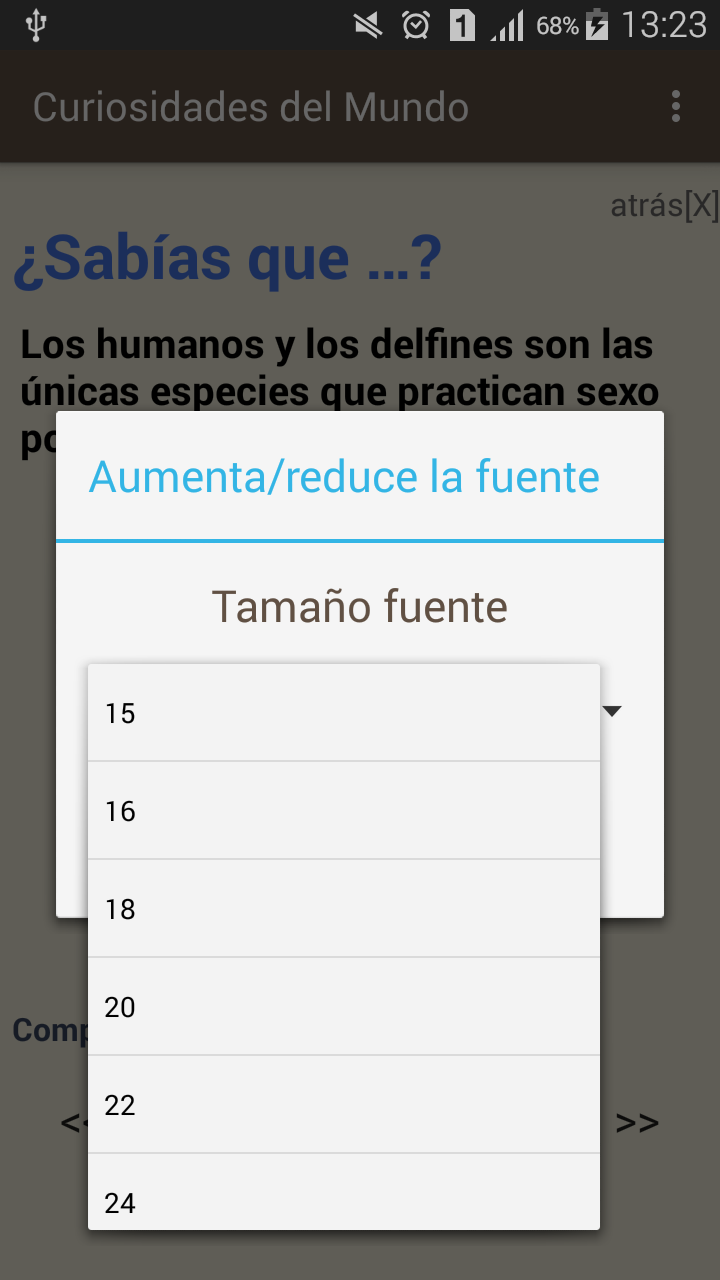
Task: Collapse the font size spinner arrow
Action: tap(613, 711)
